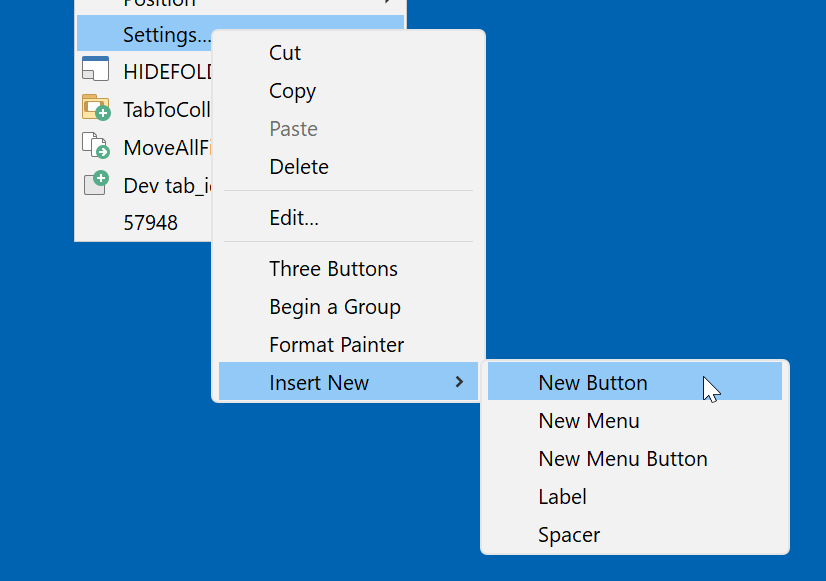The image size is (826, 581).
Task: Choose New Menu from the submenu
Action: click(588, 421)
